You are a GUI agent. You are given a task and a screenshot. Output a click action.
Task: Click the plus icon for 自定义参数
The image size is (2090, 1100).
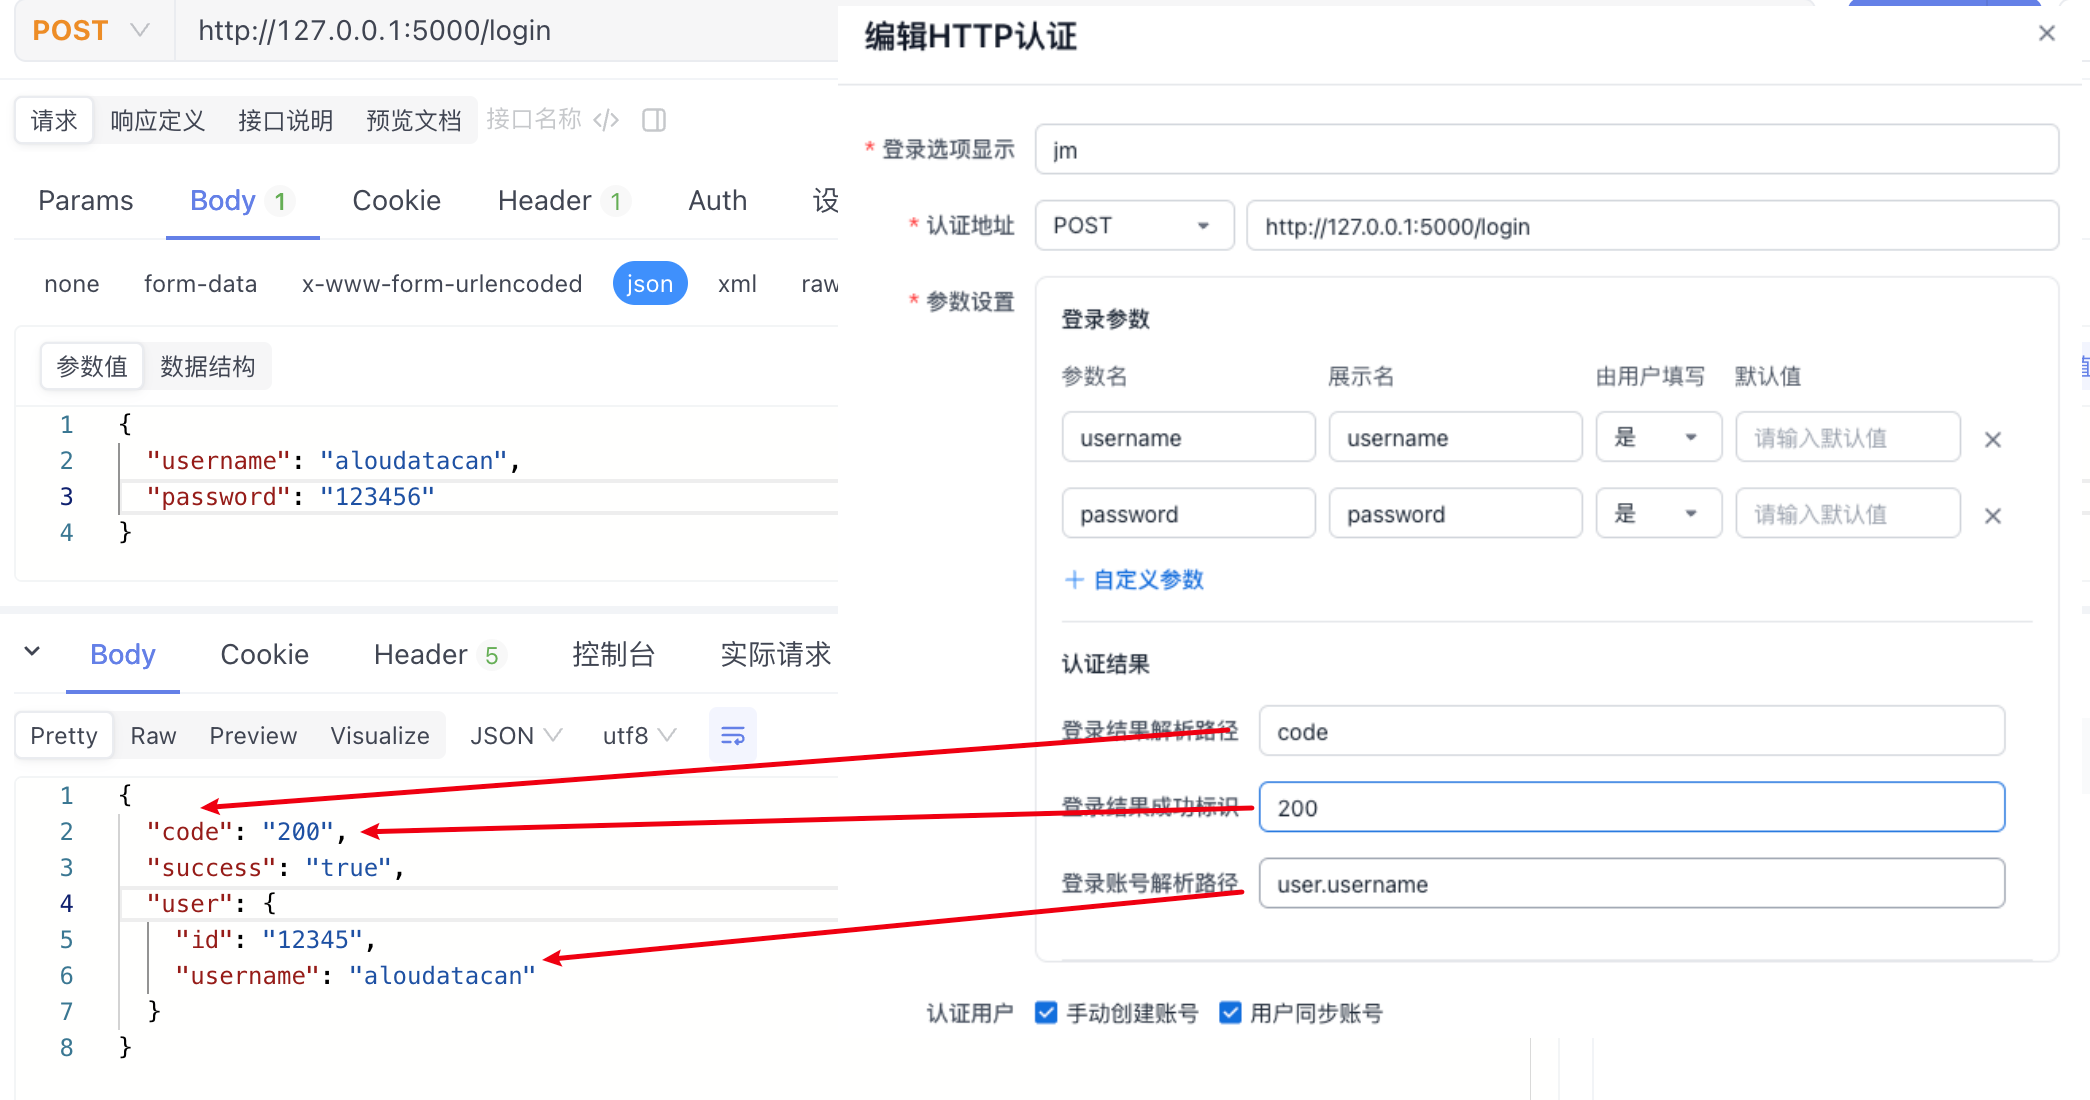pyautogui.click(x=1074, y=580)
